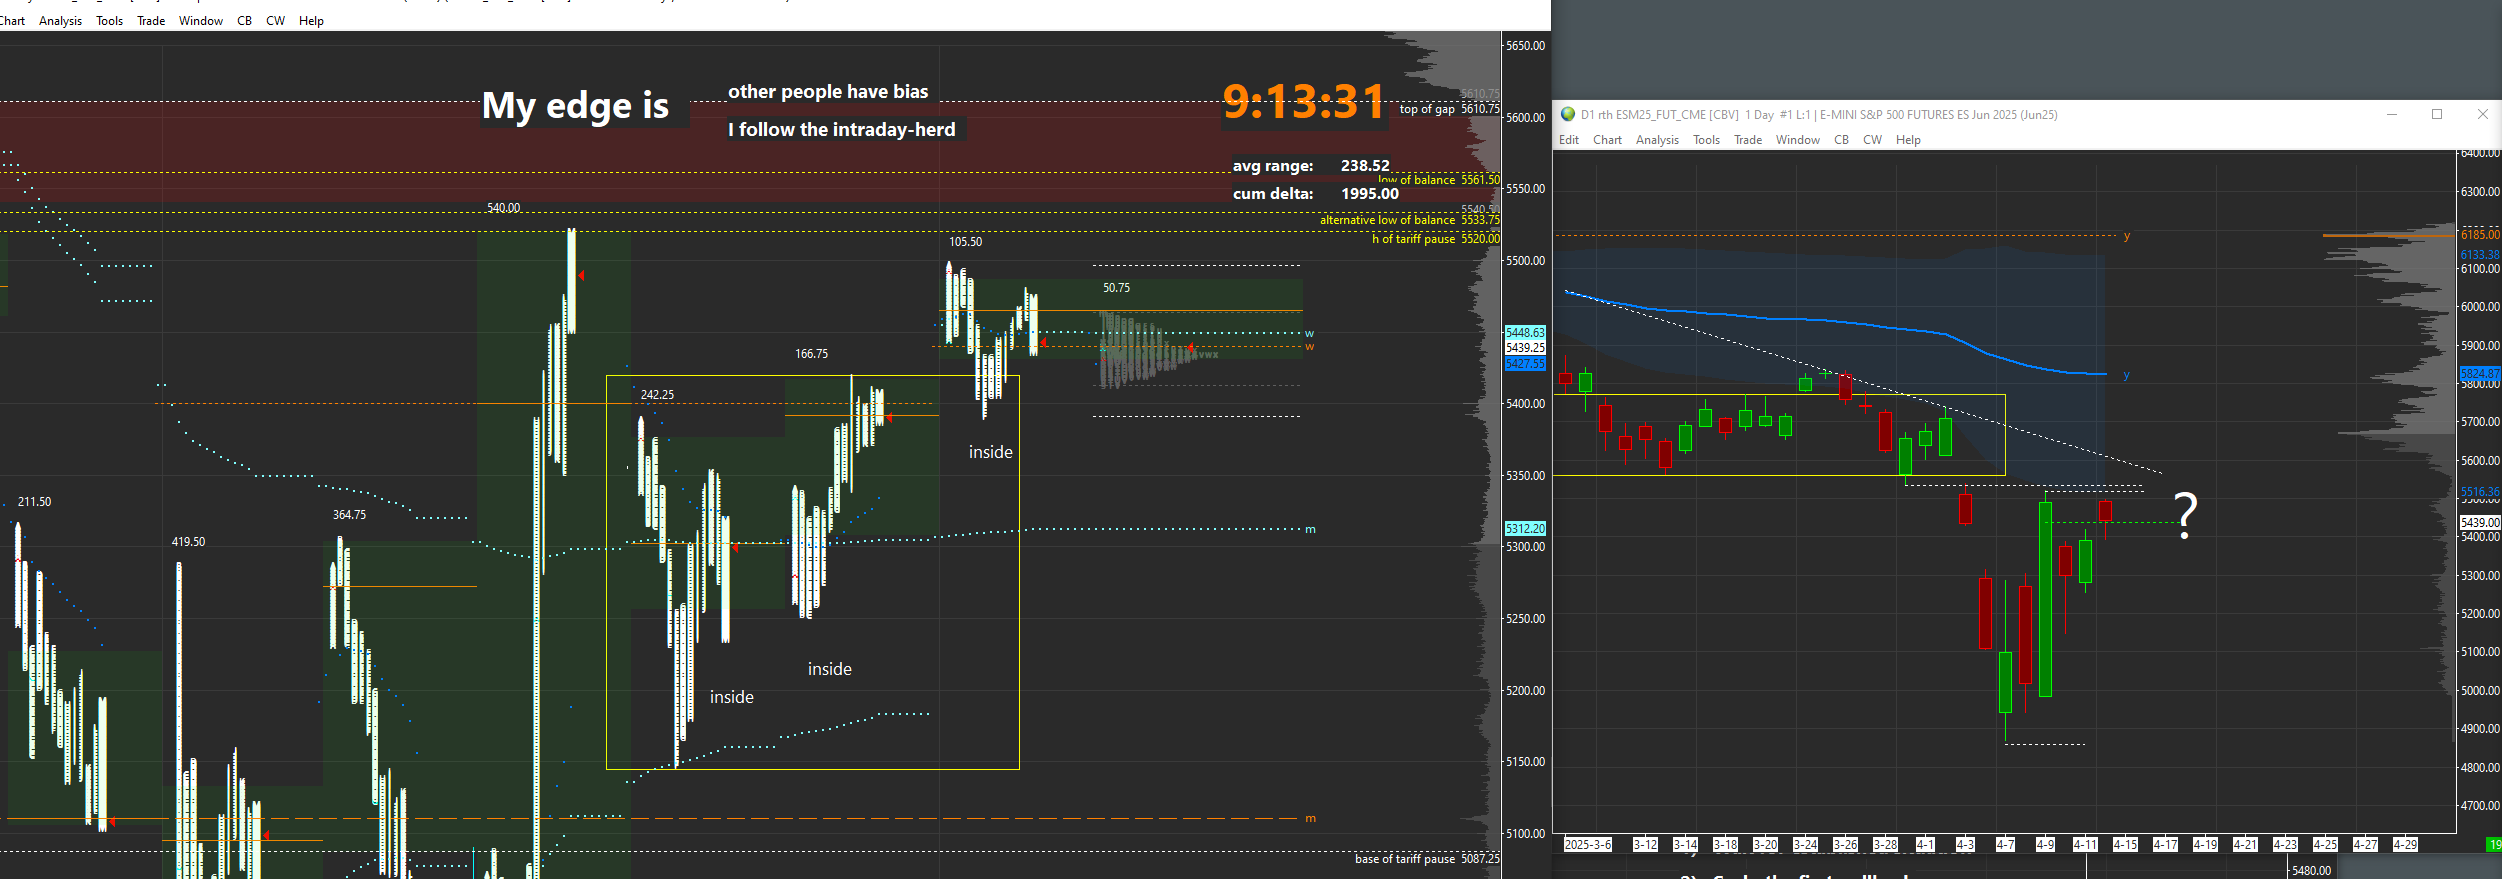This screenshot has height=879, width=2502.
Task: Click the 5448.63 price marker on left chart scale
Action: 1525,332
